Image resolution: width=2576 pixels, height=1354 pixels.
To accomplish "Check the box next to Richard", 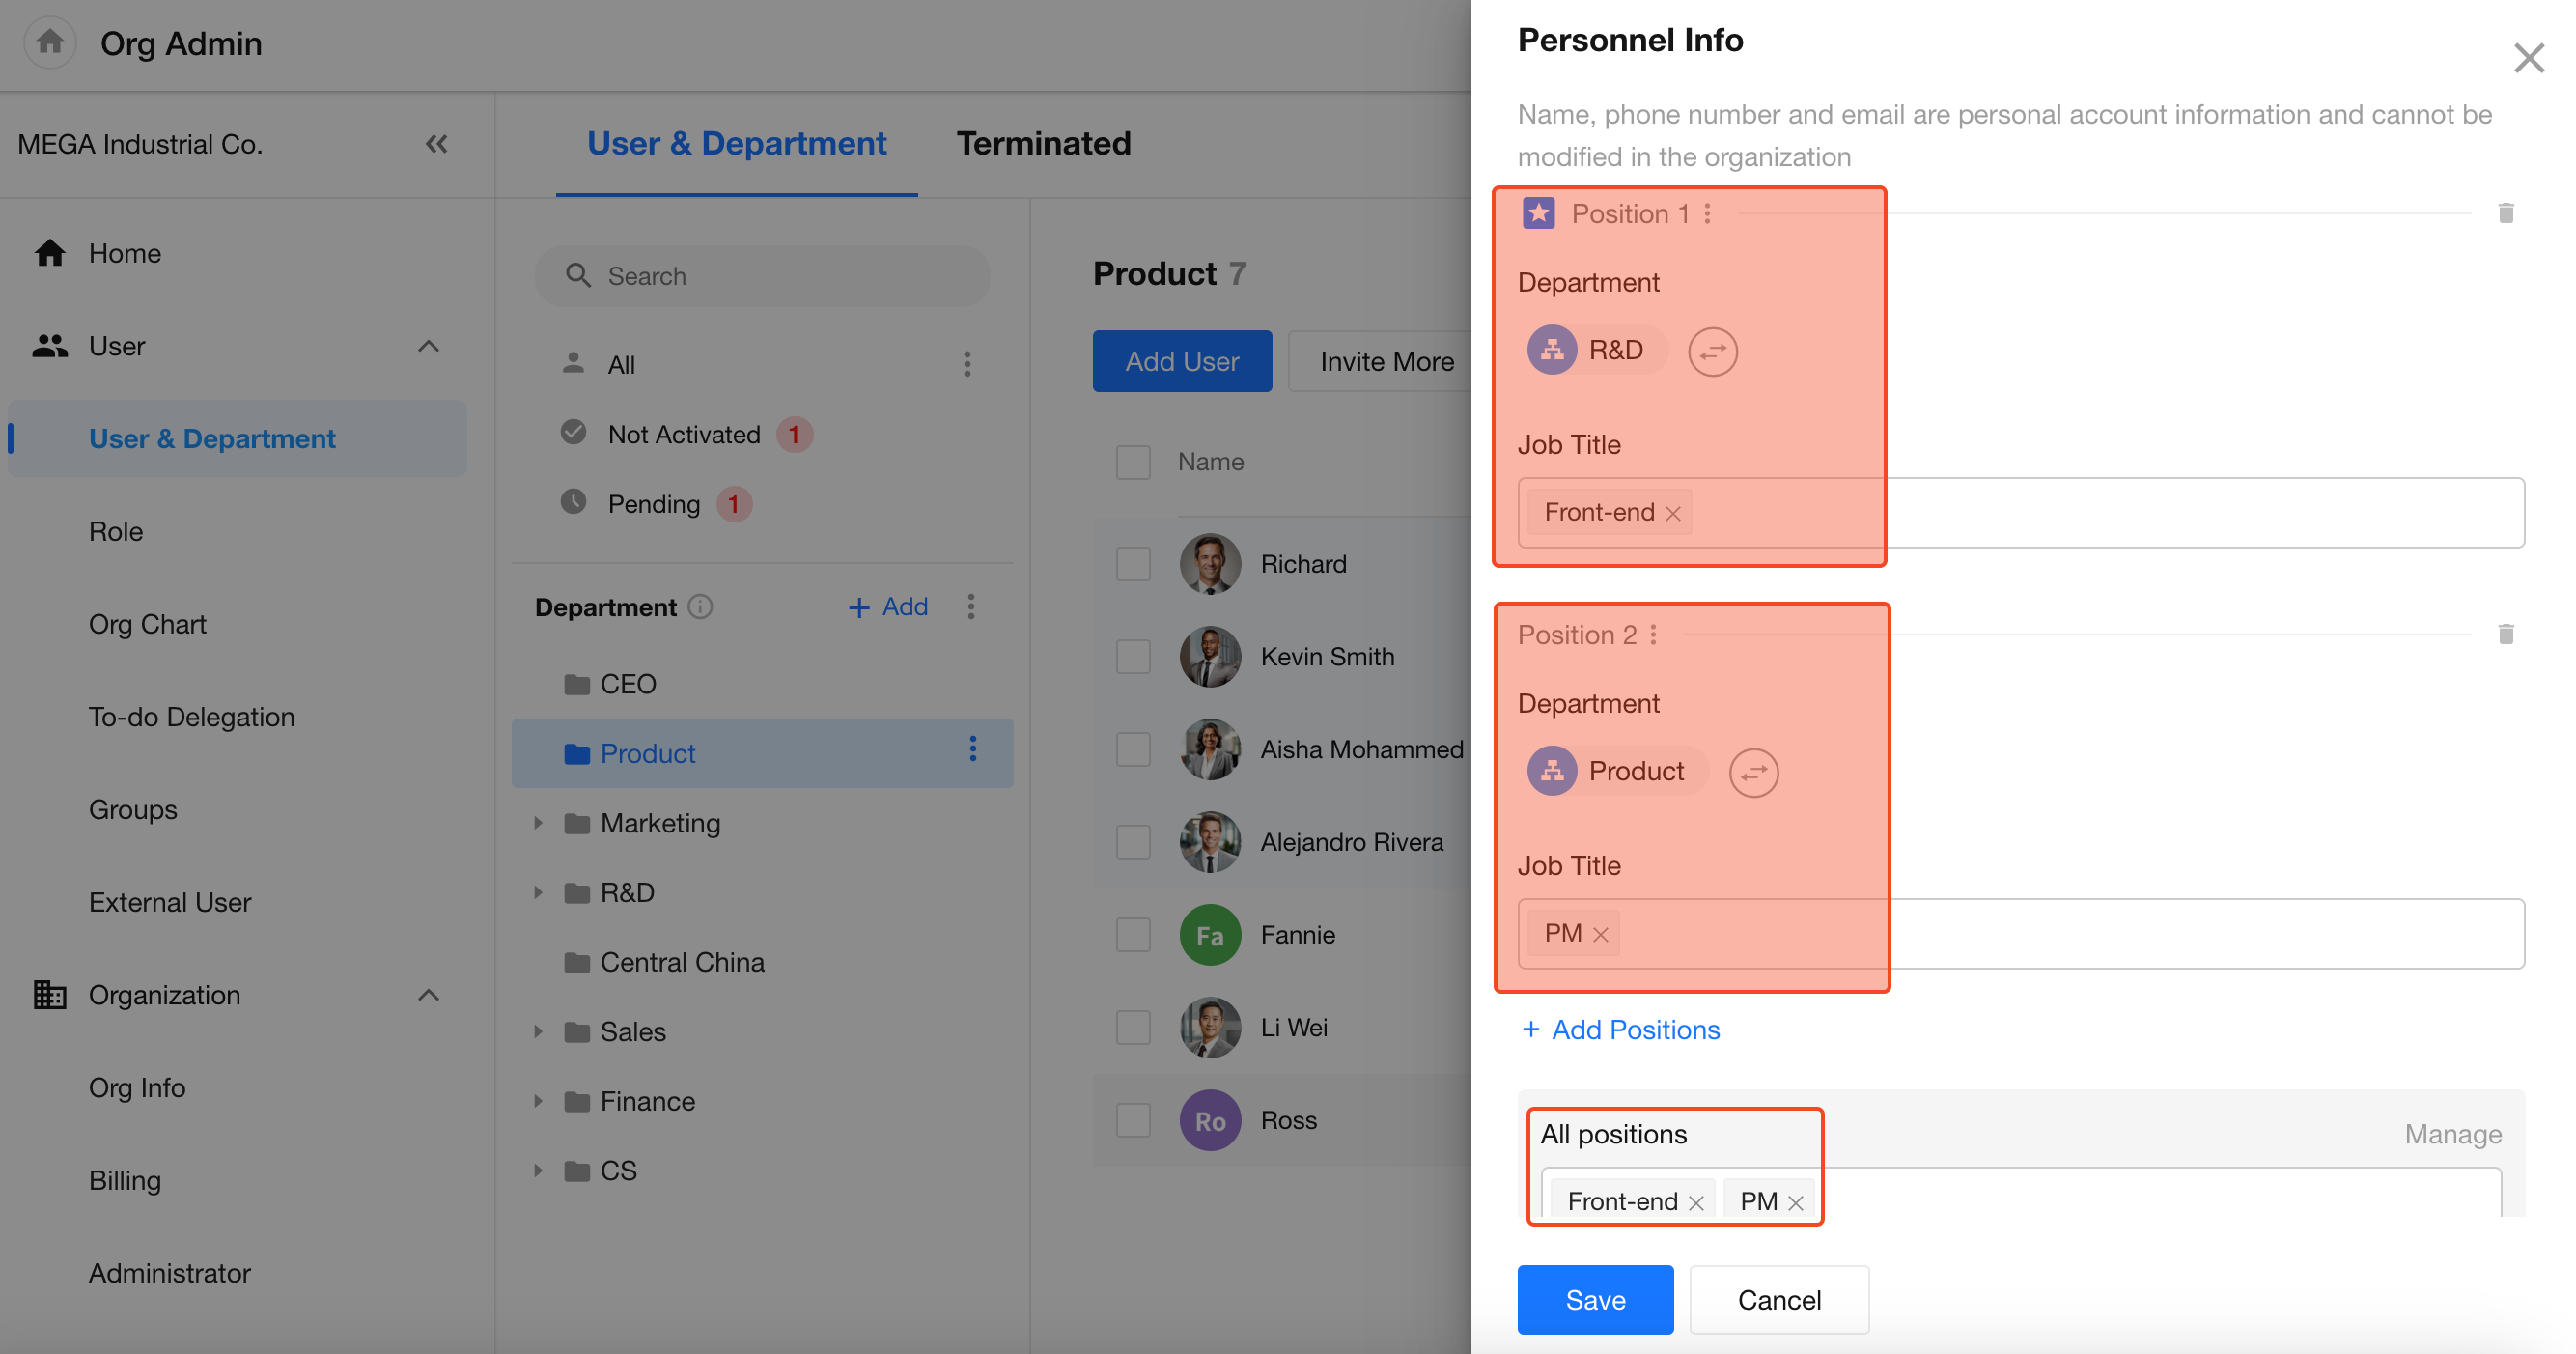I will (1133, 564).
